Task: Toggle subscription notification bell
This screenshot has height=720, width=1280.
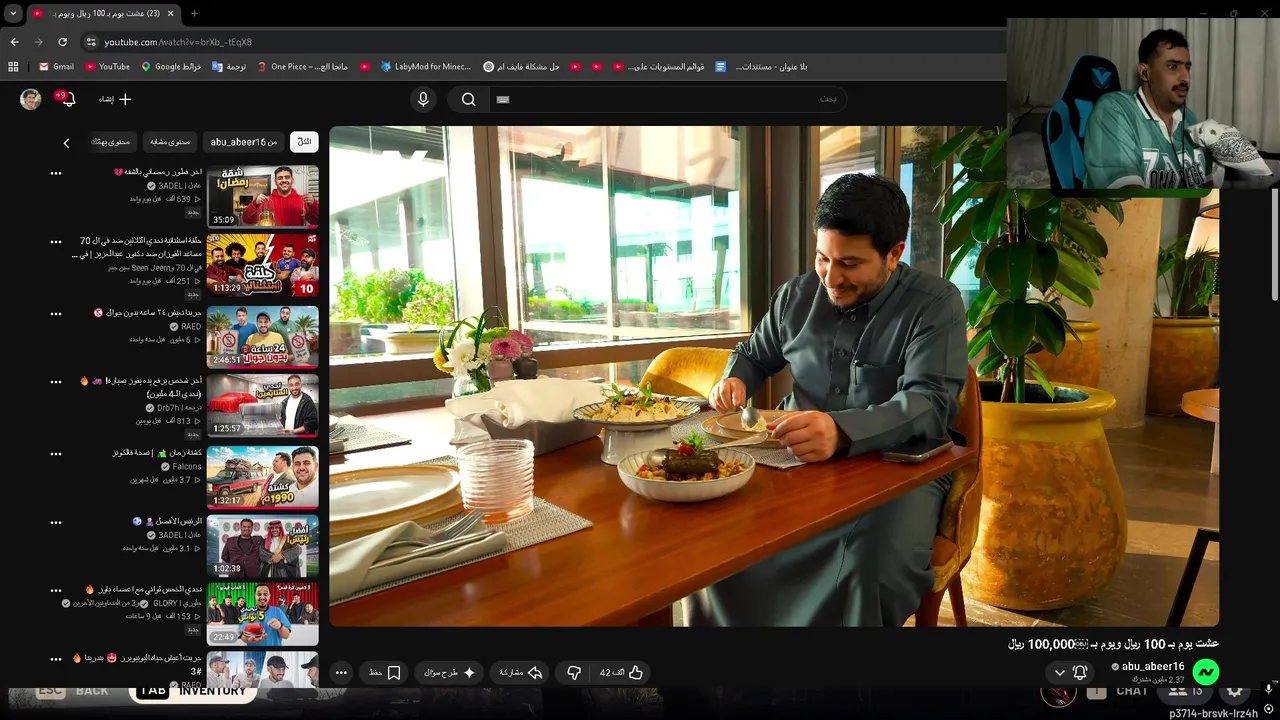Action: [1080, 673]
